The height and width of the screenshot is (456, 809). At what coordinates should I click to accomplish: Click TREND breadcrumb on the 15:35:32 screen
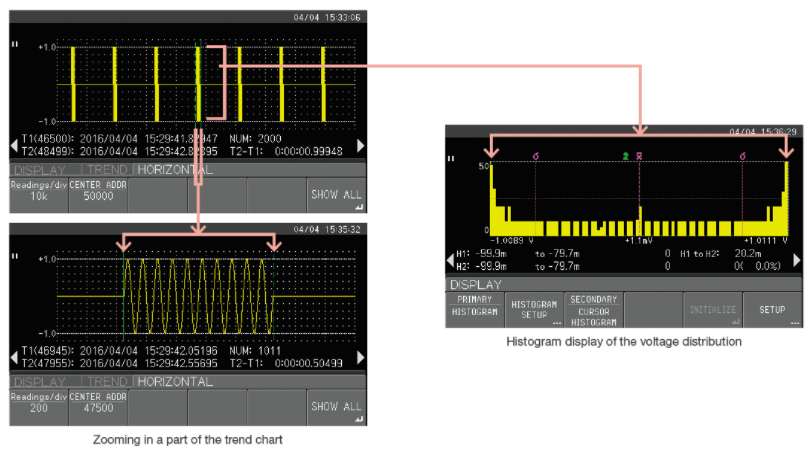point(107,382)
